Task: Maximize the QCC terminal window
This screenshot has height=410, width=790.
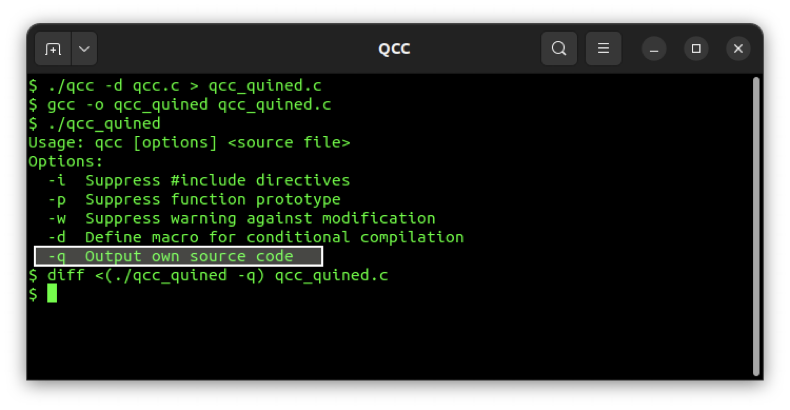Action: pyautogui.click(x=696, y=48)
